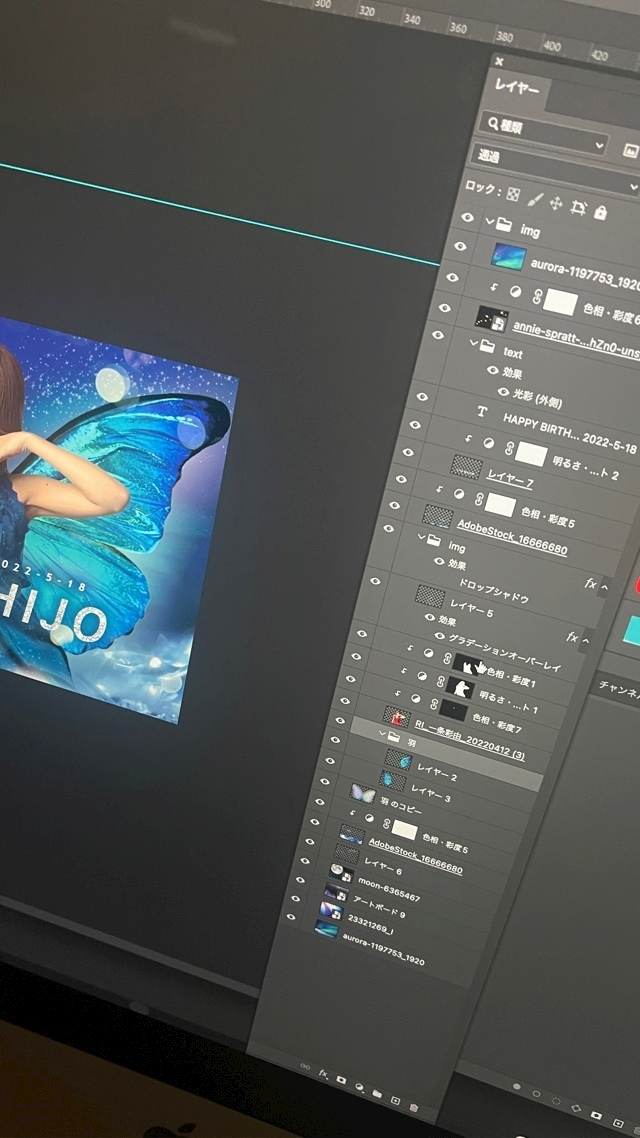The width and height of the screenshot is (640, 1138).
Task: Click the cyan color swatch right of Layers panel
Action: (630, 631)
